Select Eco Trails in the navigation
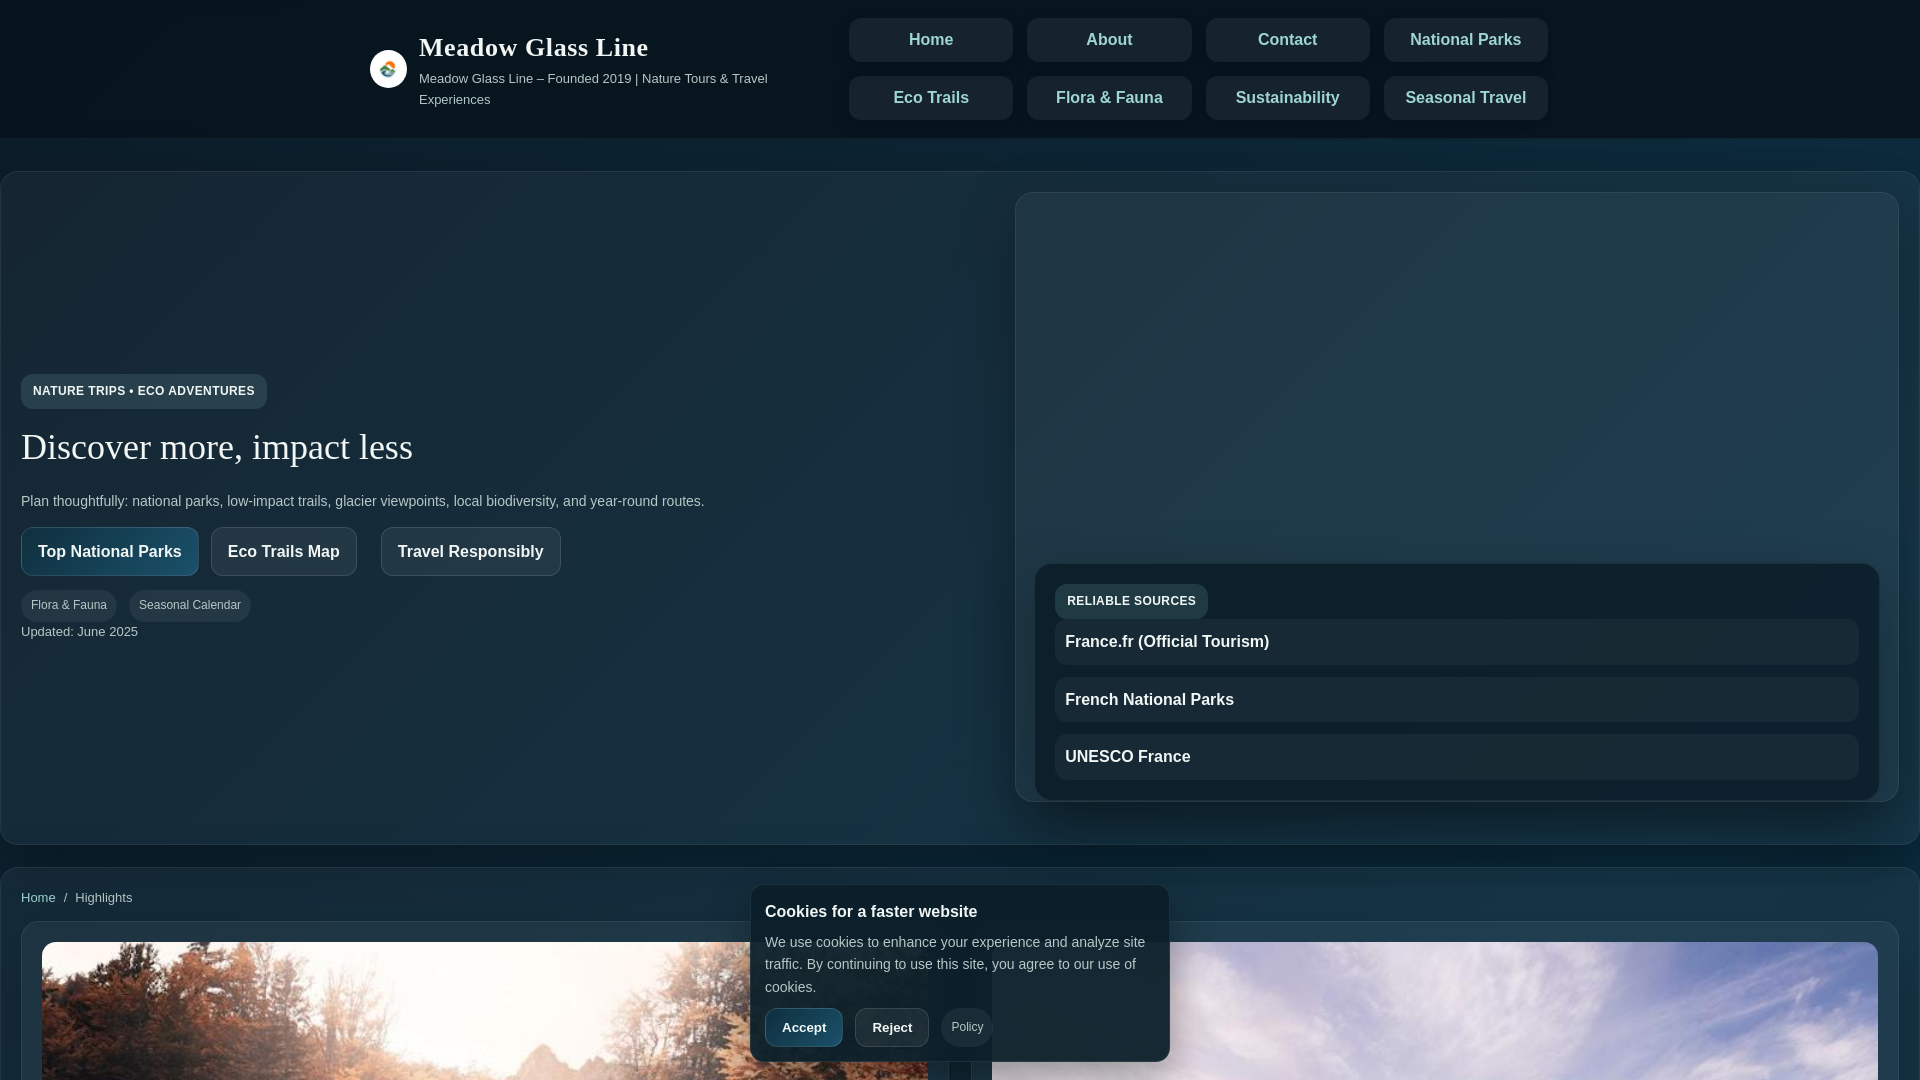1920x1080 pixels. (x=930, y=98)
